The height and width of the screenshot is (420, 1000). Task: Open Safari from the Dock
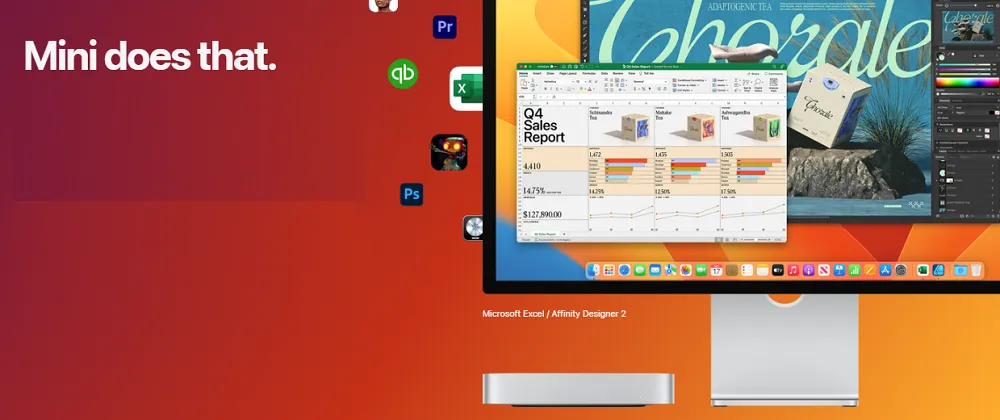(x=624, y=270)
